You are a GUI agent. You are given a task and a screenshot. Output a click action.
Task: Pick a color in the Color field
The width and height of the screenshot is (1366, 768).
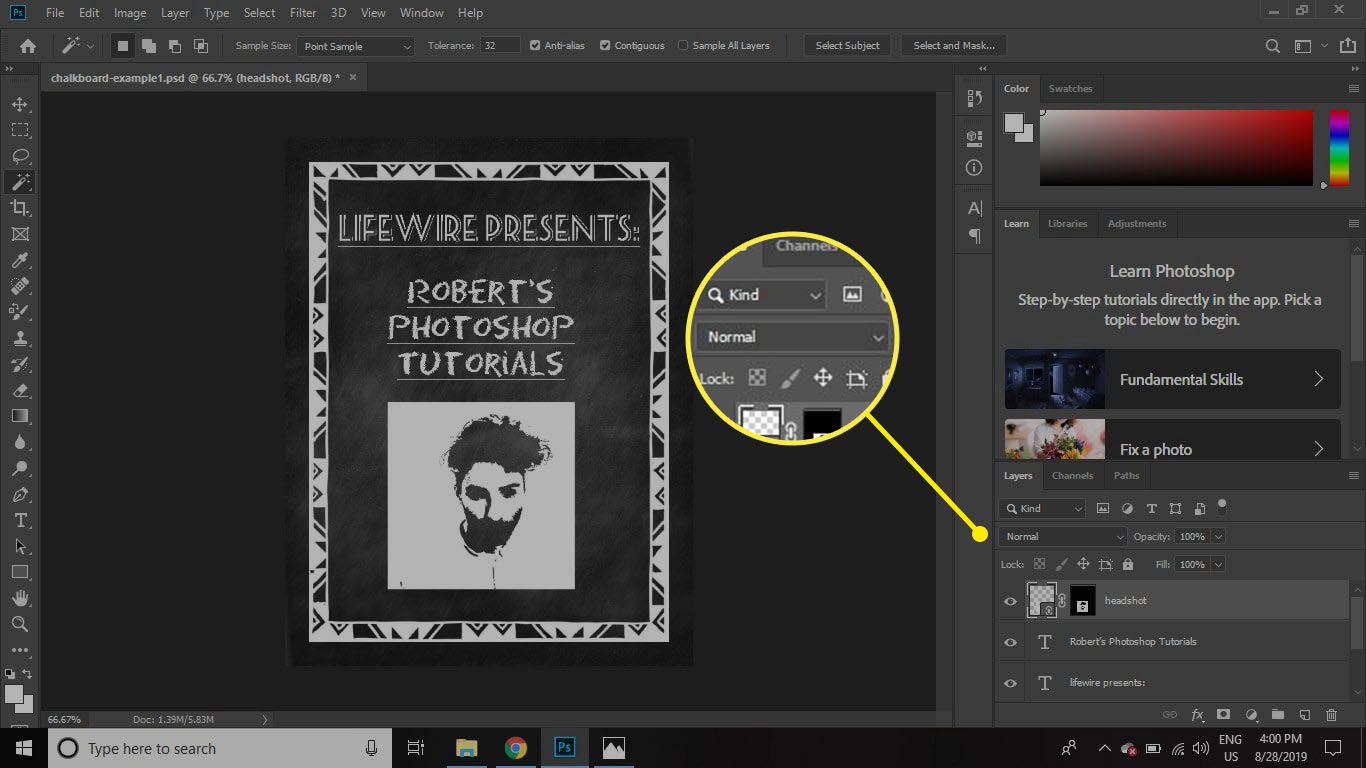1176,148
